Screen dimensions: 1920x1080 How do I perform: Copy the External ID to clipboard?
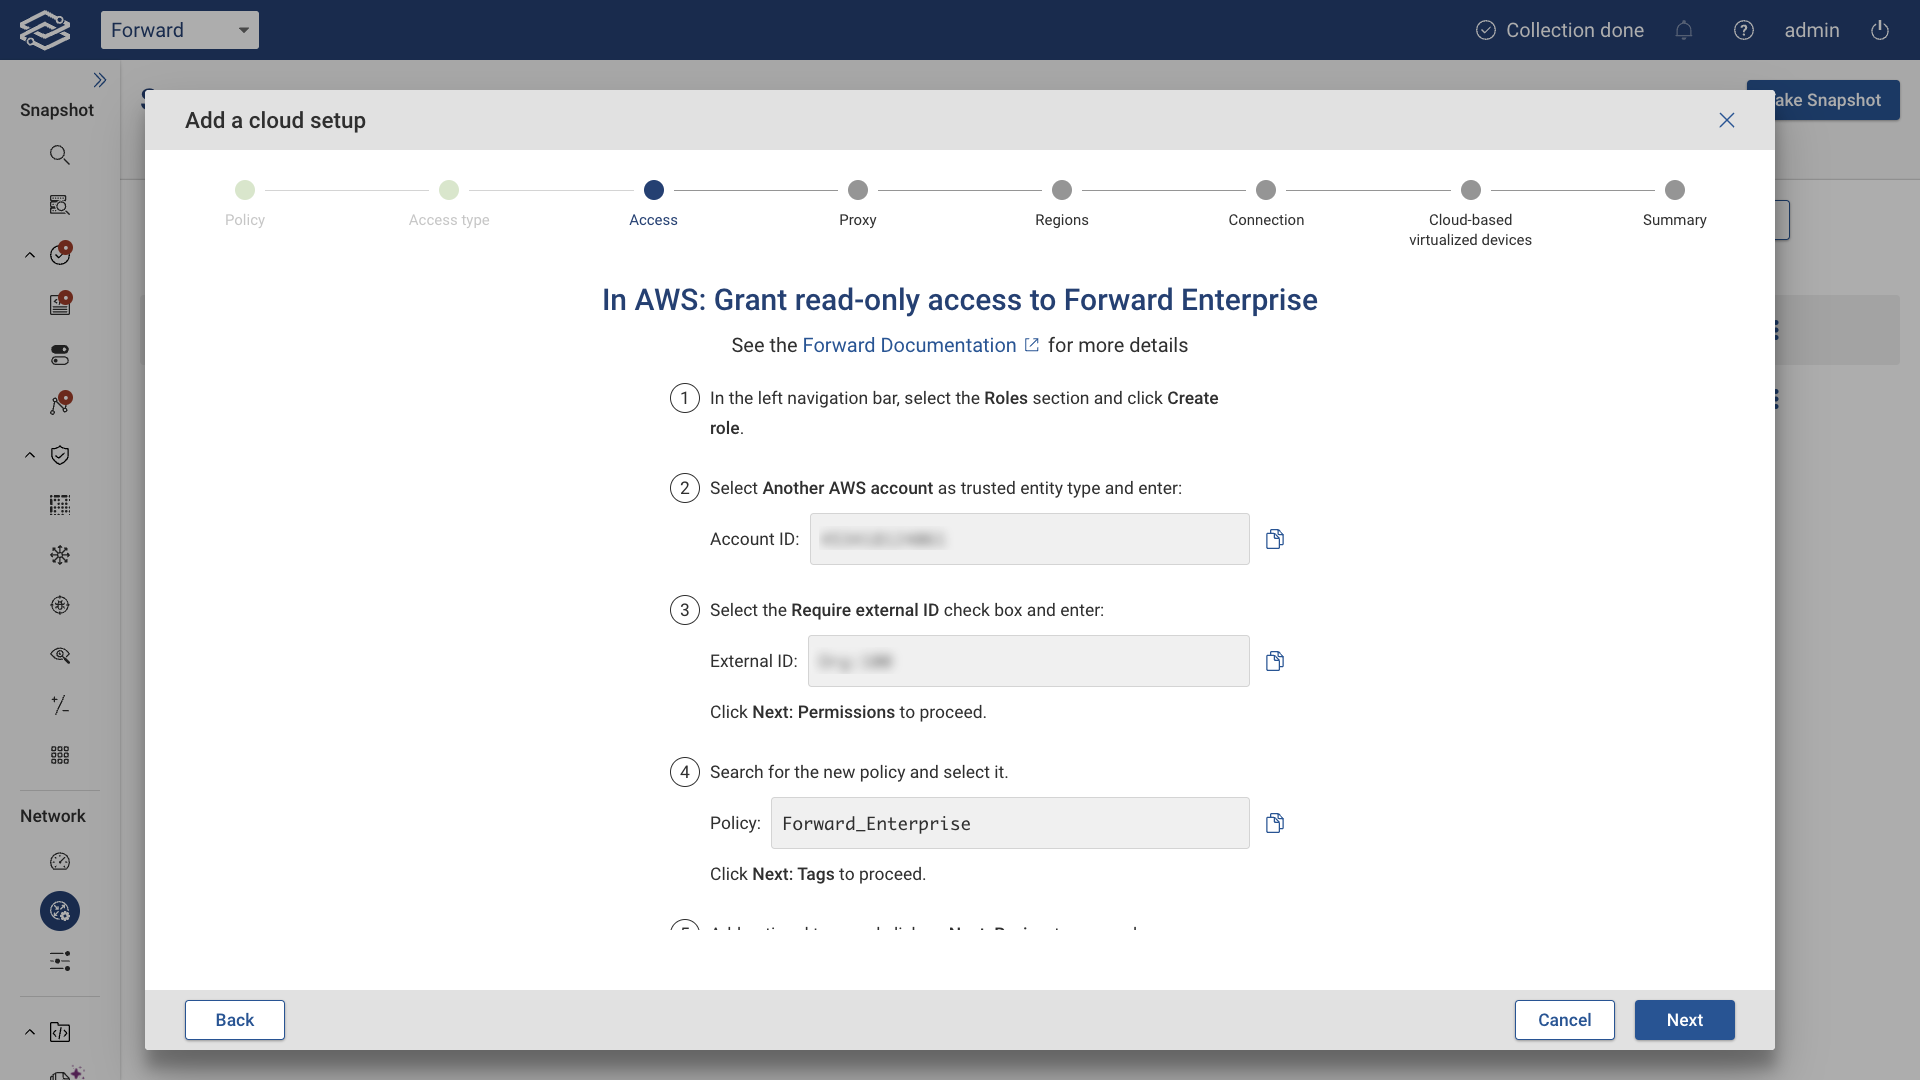1275,660
